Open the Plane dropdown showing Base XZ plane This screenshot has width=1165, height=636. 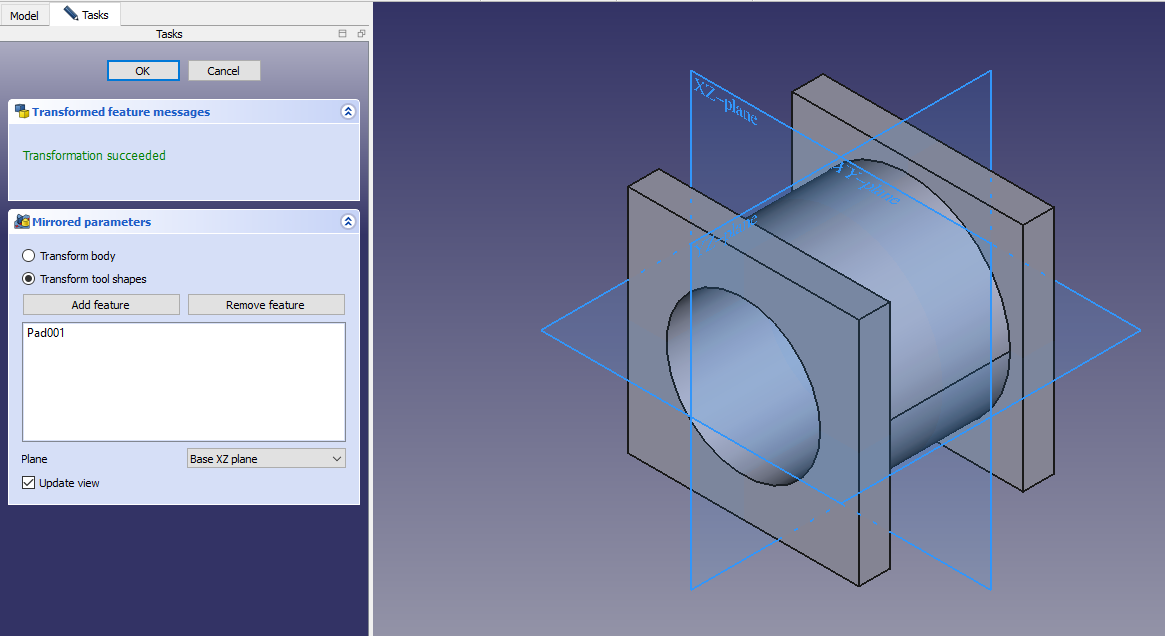(266, 459)
